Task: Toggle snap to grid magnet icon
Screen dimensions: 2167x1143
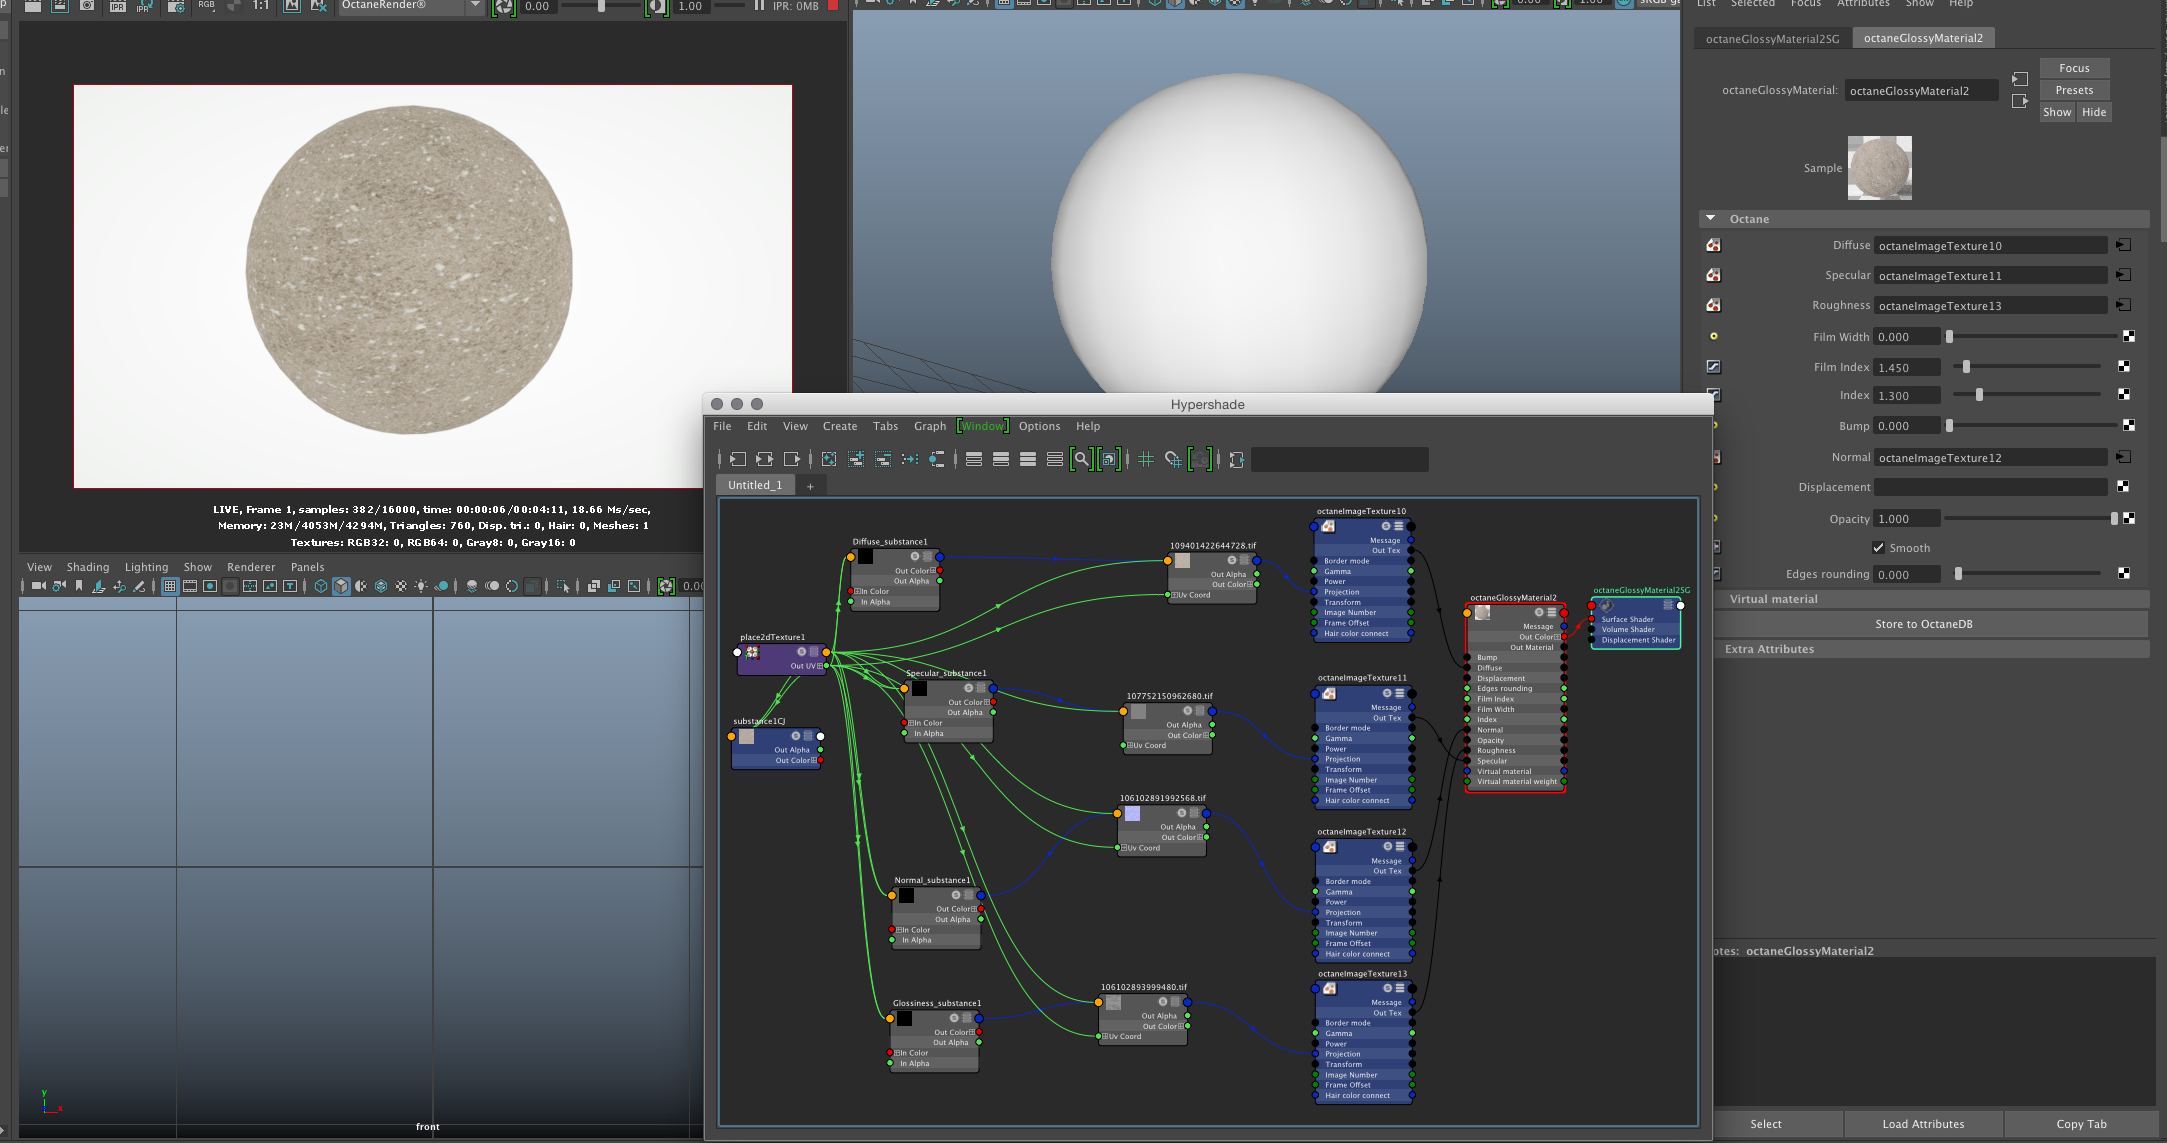Action: [1173, 459]
